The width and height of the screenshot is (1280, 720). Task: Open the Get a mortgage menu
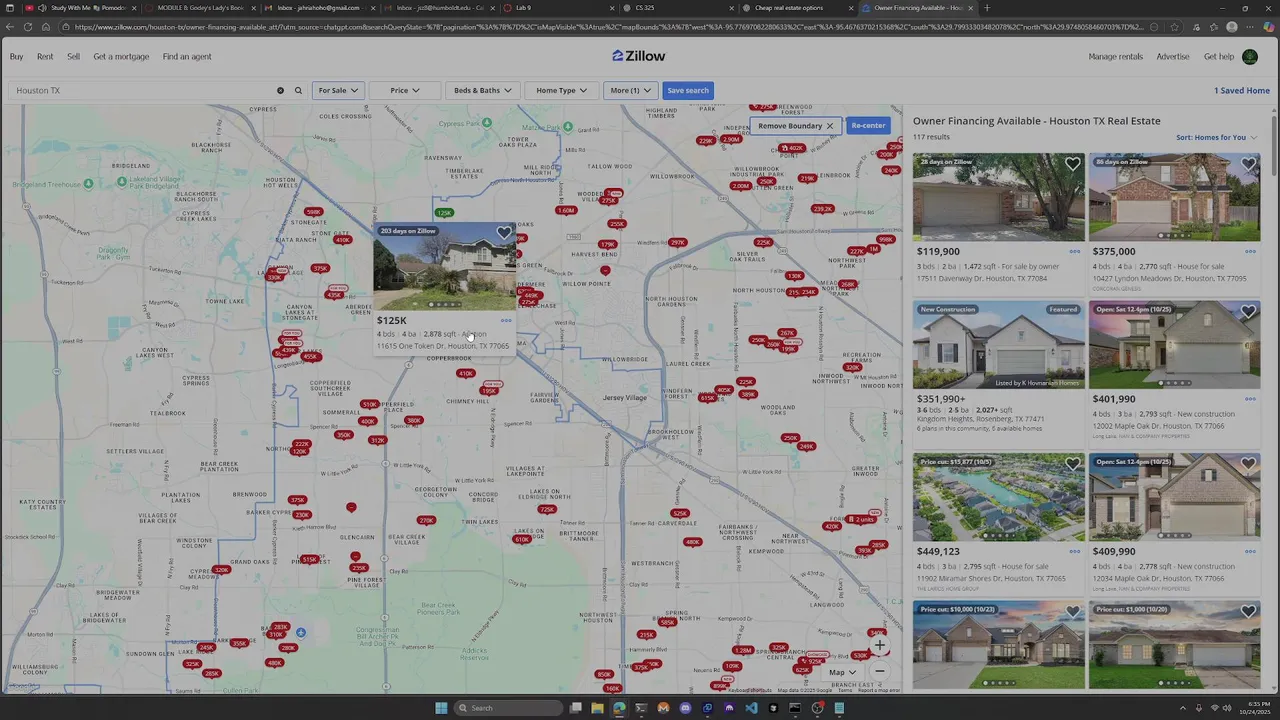(121, 56)
